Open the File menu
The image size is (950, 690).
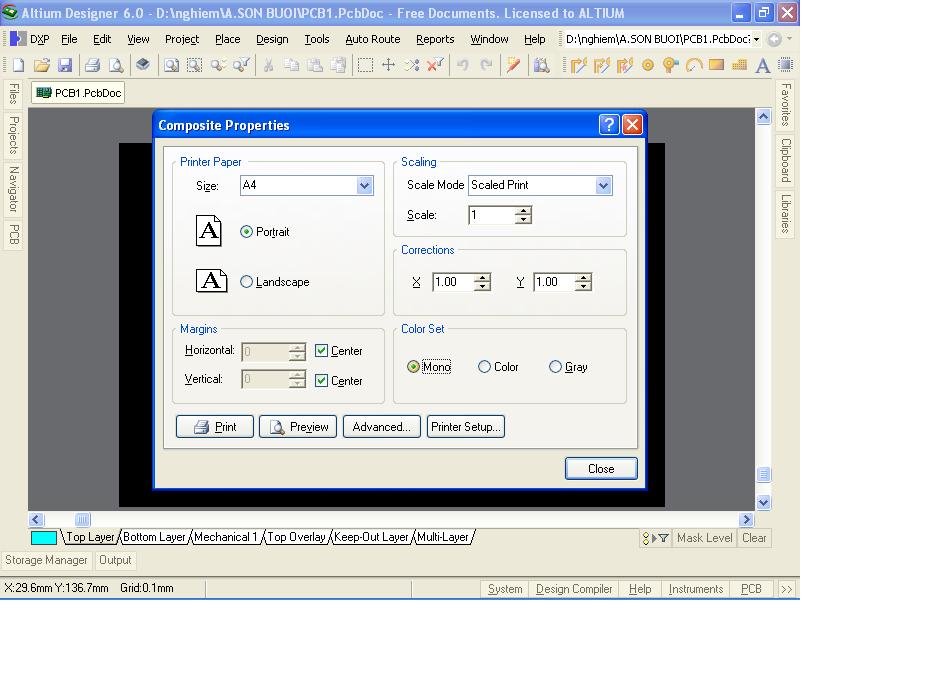(69, 39)
